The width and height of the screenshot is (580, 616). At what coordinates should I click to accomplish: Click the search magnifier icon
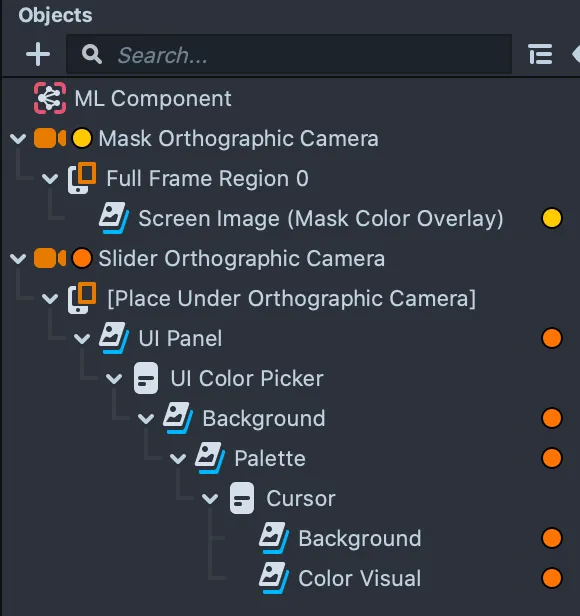pyautogui.click(x=92, y=54)
